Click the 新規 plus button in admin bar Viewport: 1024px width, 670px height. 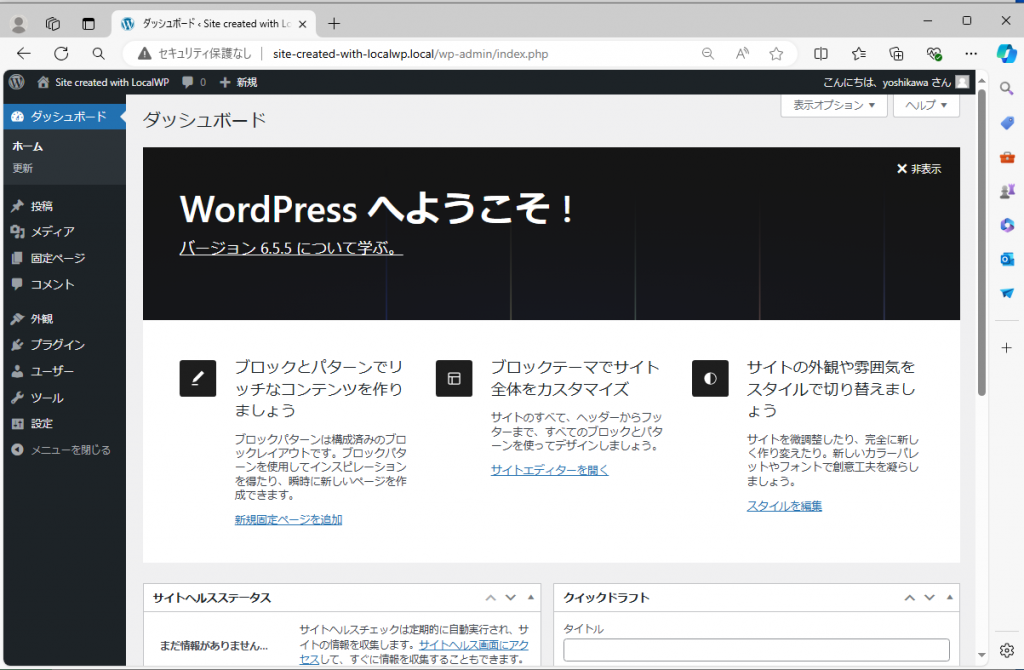coord(238,82)
